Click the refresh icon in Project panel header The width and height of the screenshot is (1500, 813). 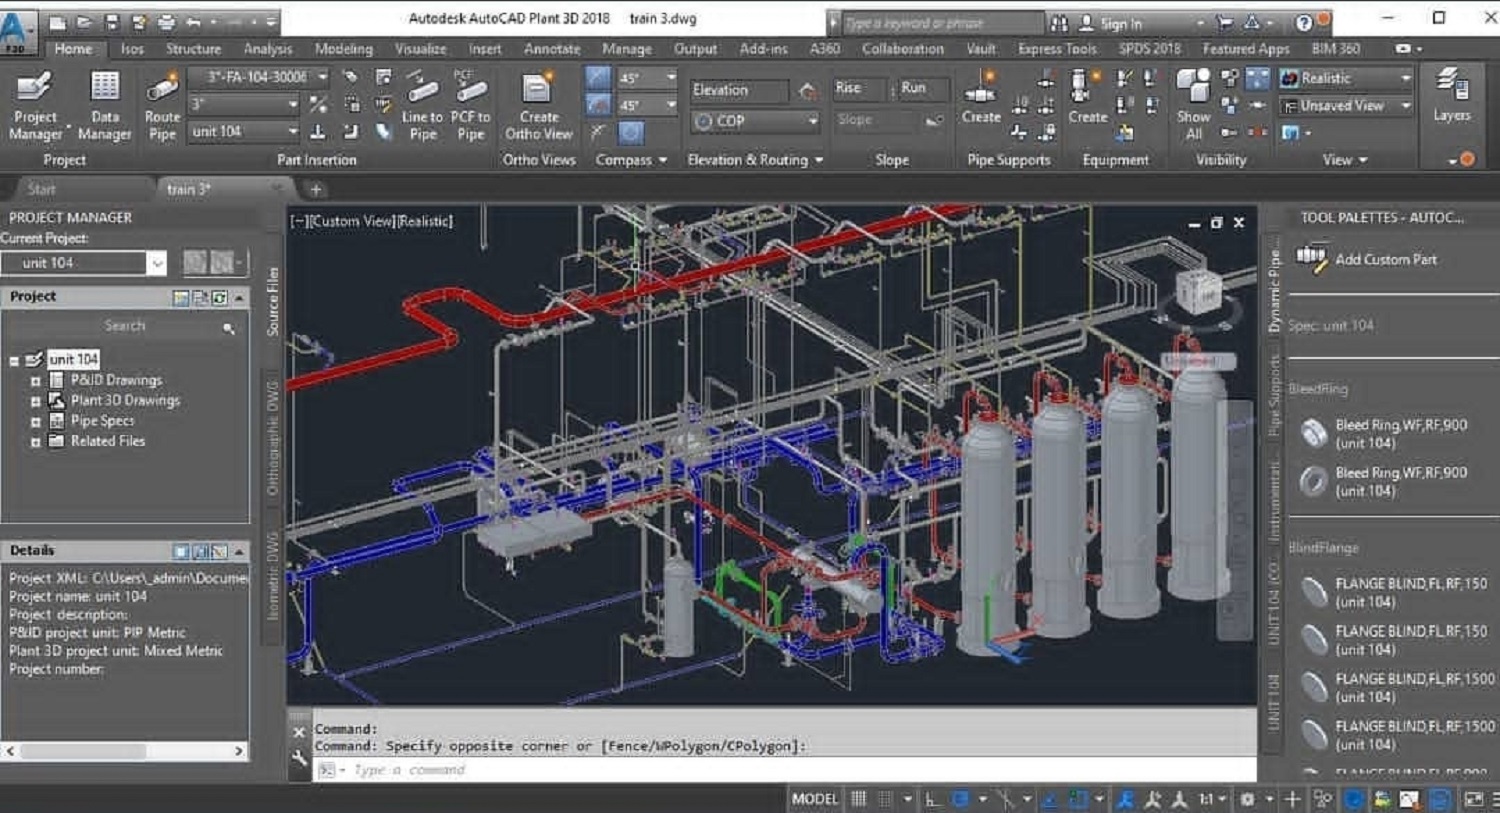pos(220,297)
